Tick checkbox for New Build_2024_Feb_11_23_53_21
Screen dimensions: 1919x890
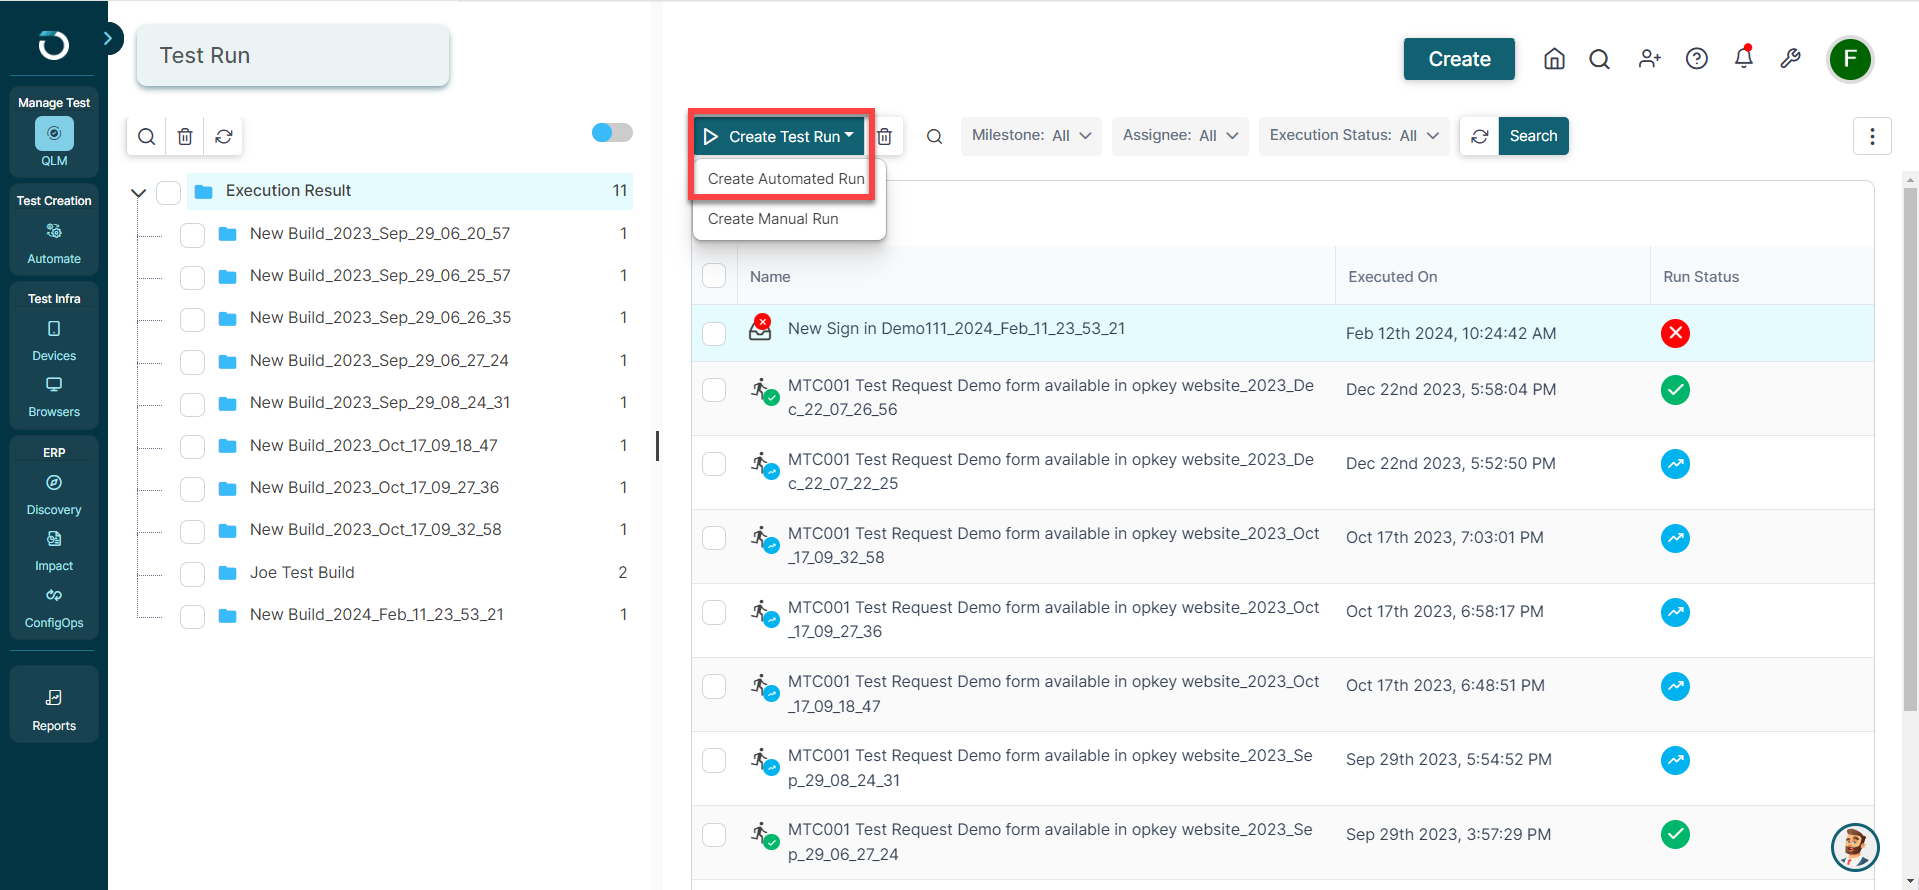tap(192, 616)
